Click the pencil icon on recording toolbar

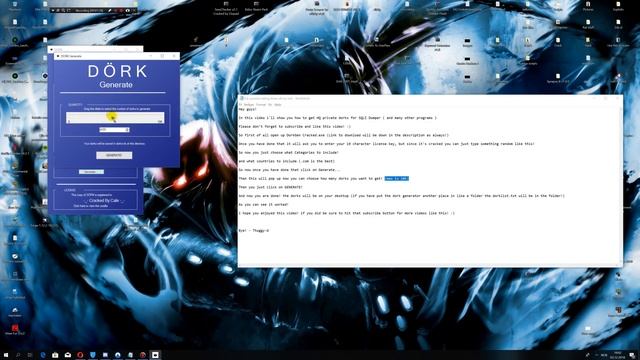point(109,10)
